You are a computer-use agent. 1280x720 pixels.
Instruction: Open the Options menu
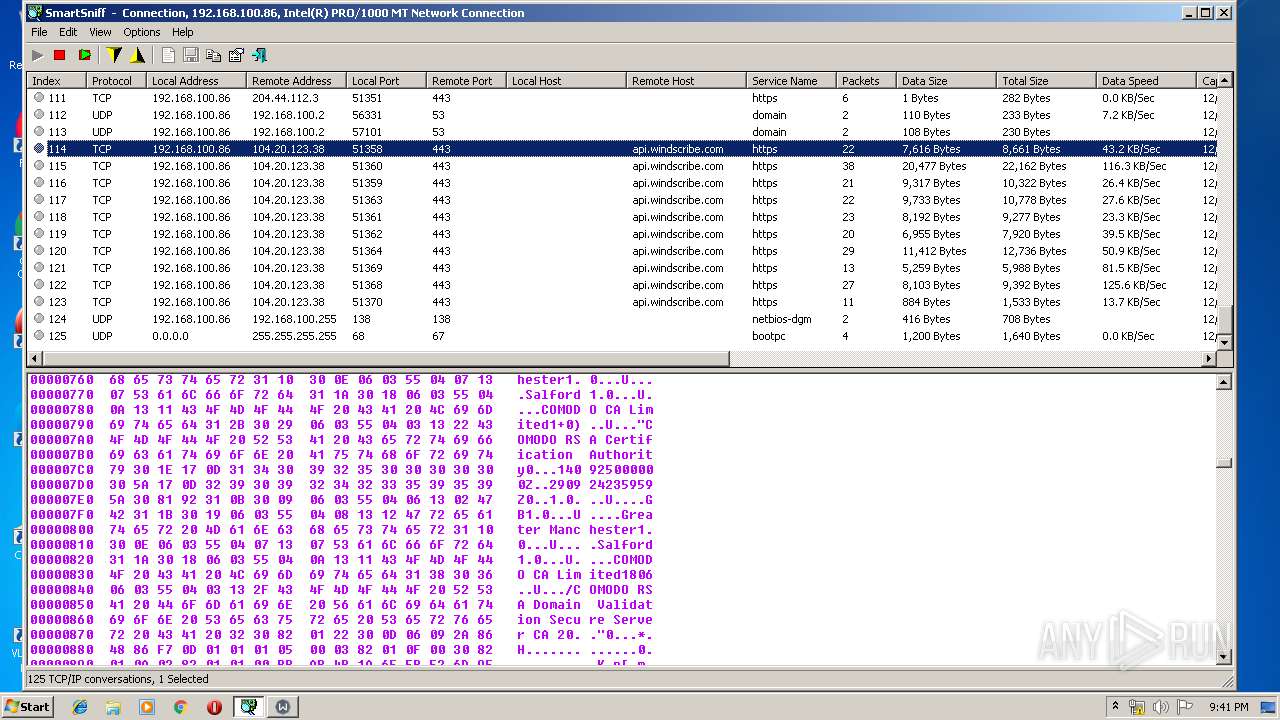[x=142, y=32]
